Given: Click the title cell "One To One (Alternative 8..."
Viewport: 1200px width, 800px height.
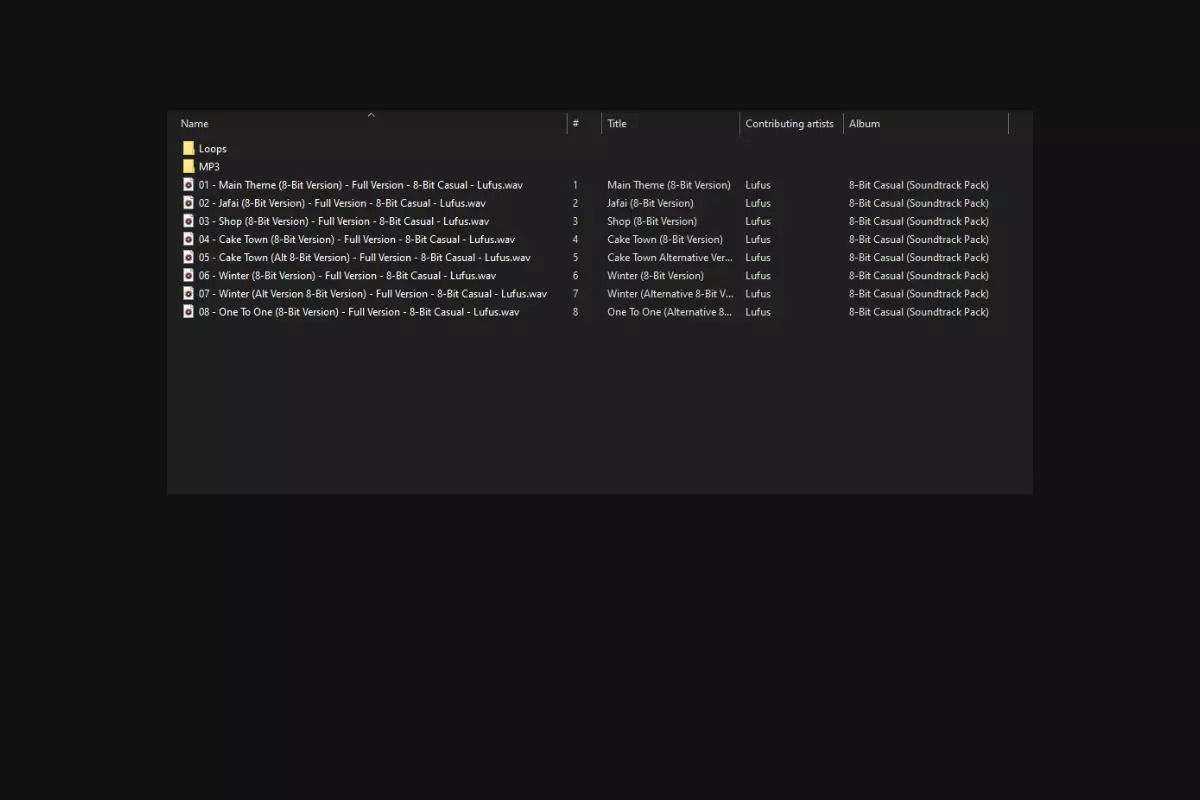Looking at the screenshot, I should tap(670, 311).
